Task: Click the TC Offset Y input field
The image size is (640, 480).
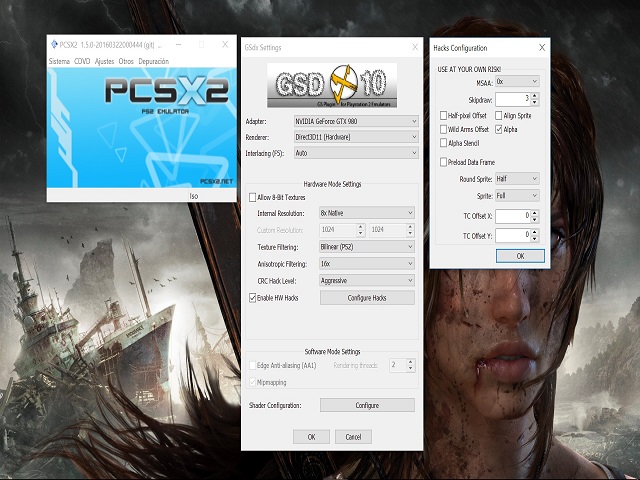Action: [x=513, y=236]
